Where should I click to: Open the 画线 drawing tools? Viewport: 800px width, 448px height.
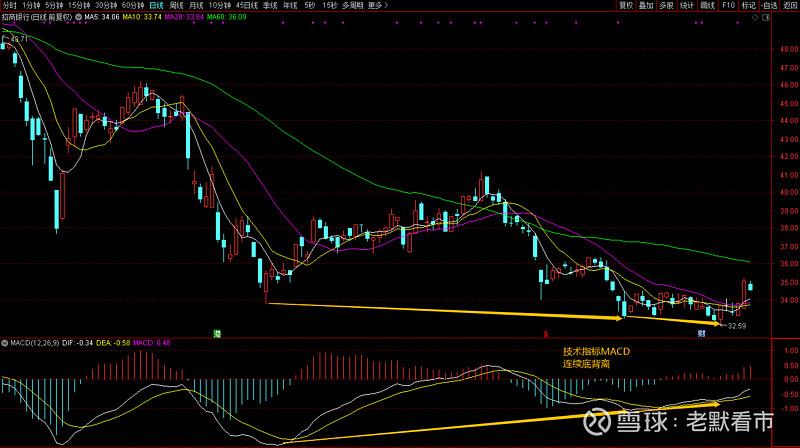[x=707, y=5]
